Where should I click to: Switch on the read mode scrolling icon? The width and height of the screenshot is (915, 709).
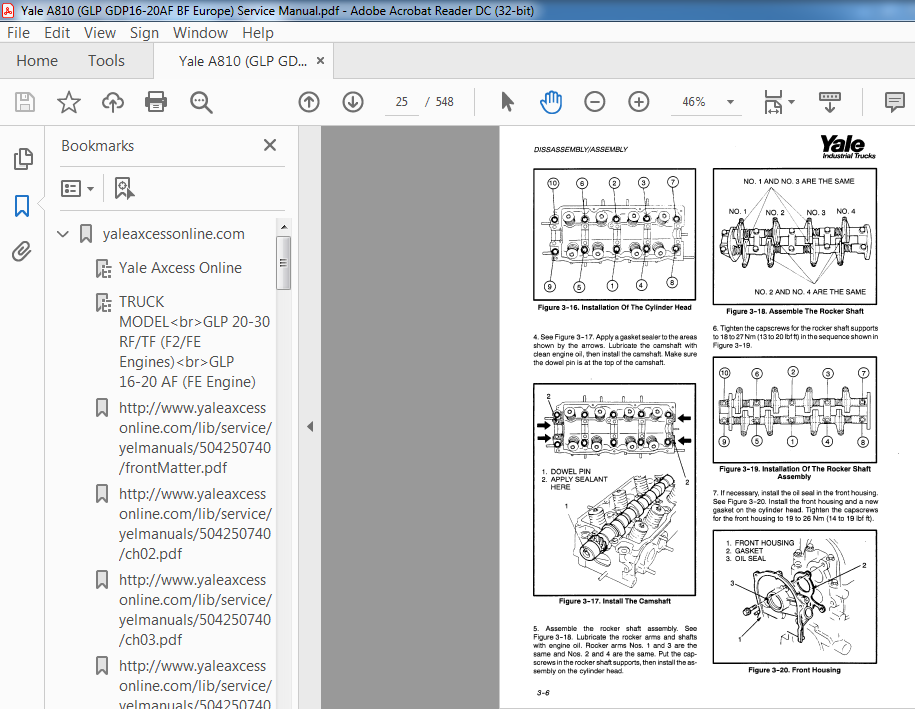[829, 102]
